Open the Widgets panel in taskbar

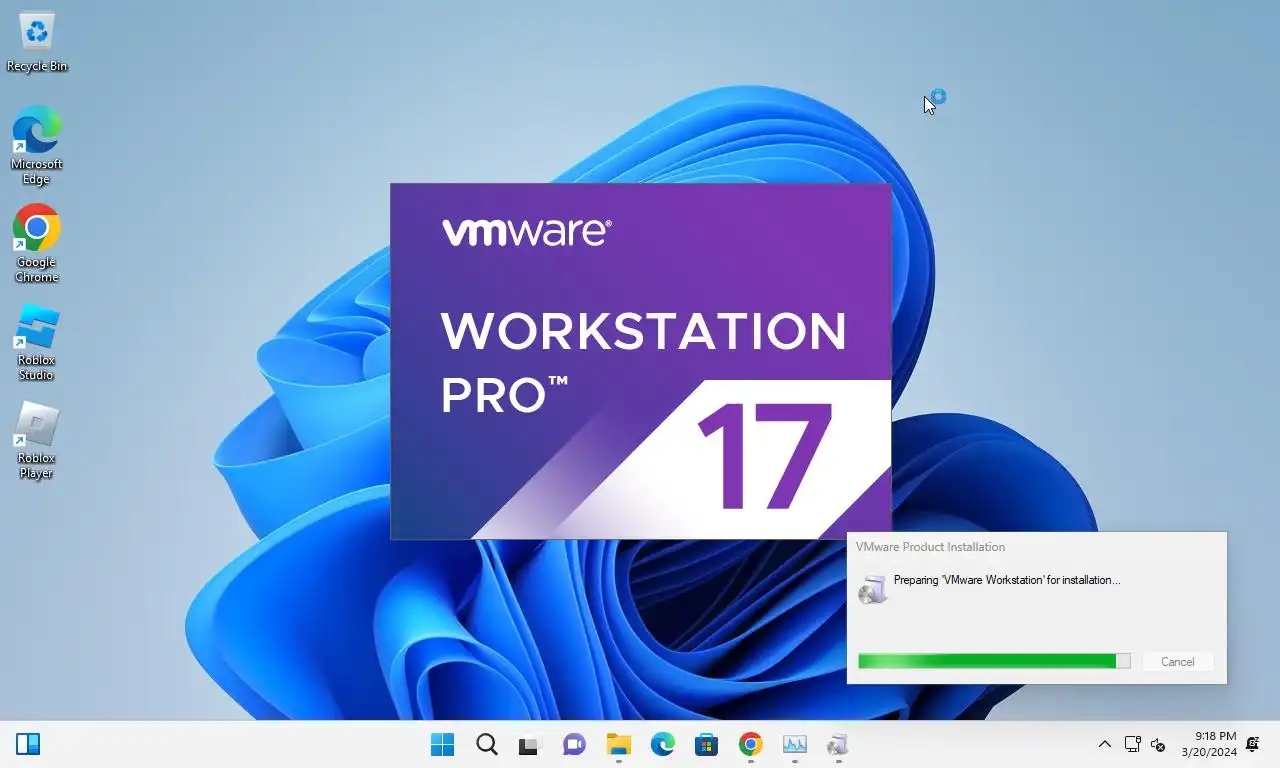(28, 744)
